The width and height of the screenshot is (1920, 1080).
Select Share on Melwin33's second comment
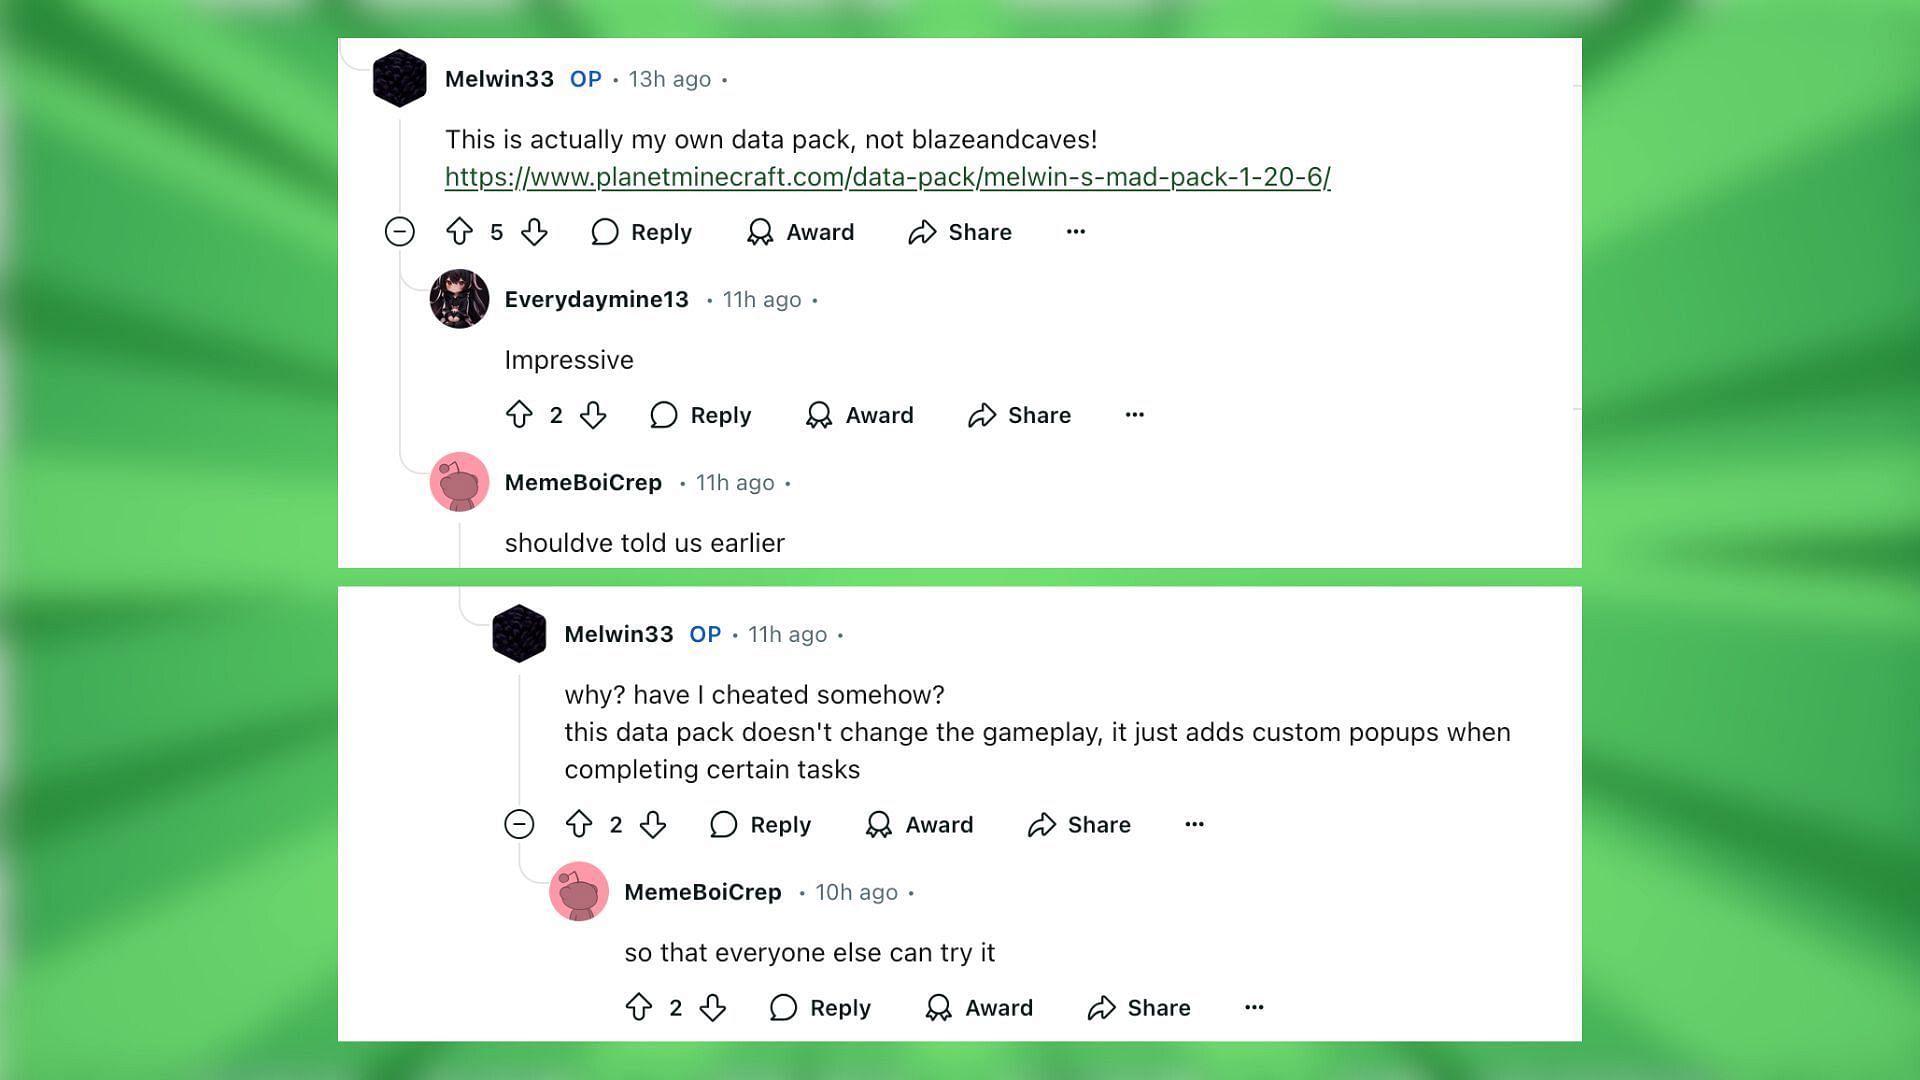coord(1079,824)
